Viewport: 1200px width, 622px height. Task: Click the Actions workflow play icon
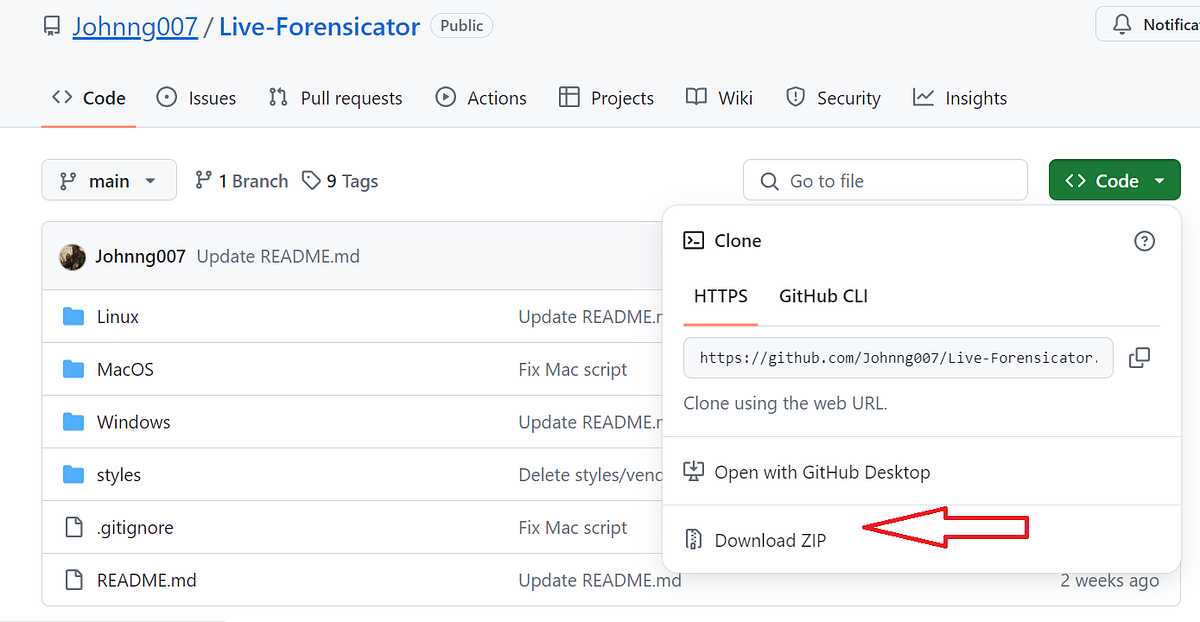(446, 97)
